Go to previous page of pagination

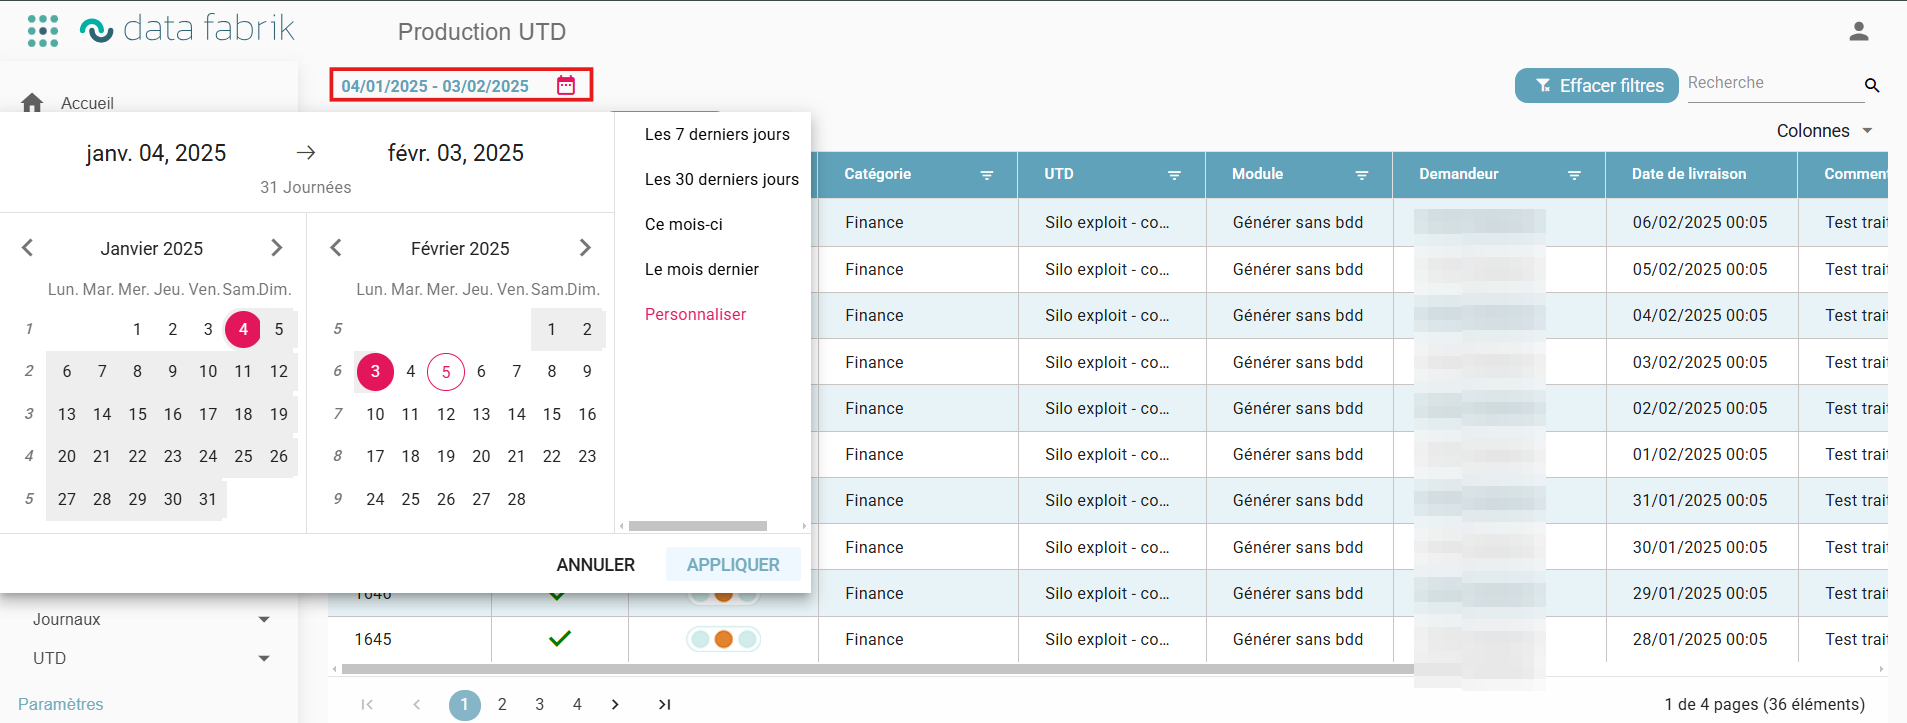(417, 704)
